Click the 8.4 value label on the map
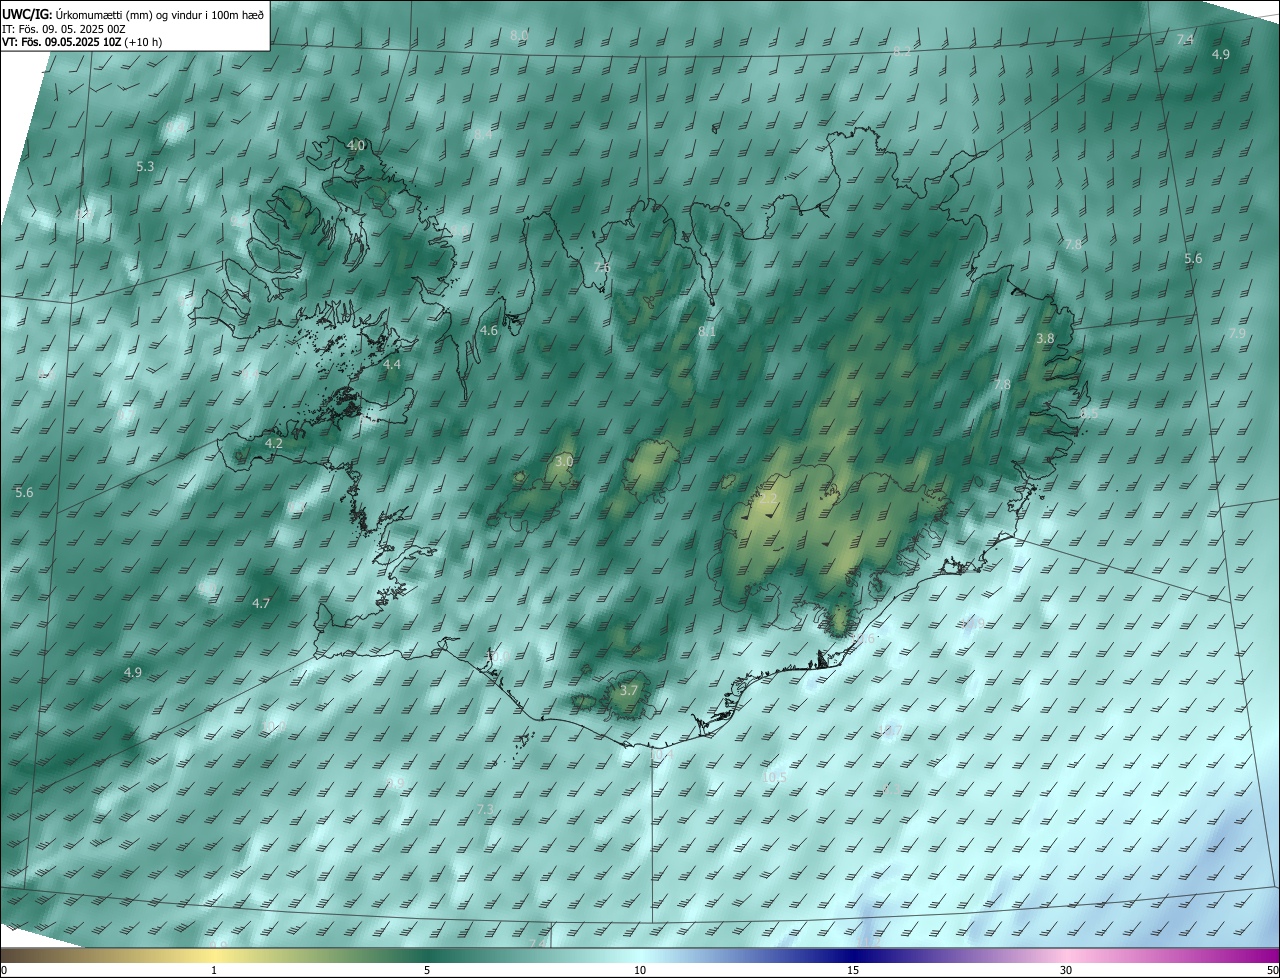This screenshot has width=1280, height=978. [x=483, y=134]
